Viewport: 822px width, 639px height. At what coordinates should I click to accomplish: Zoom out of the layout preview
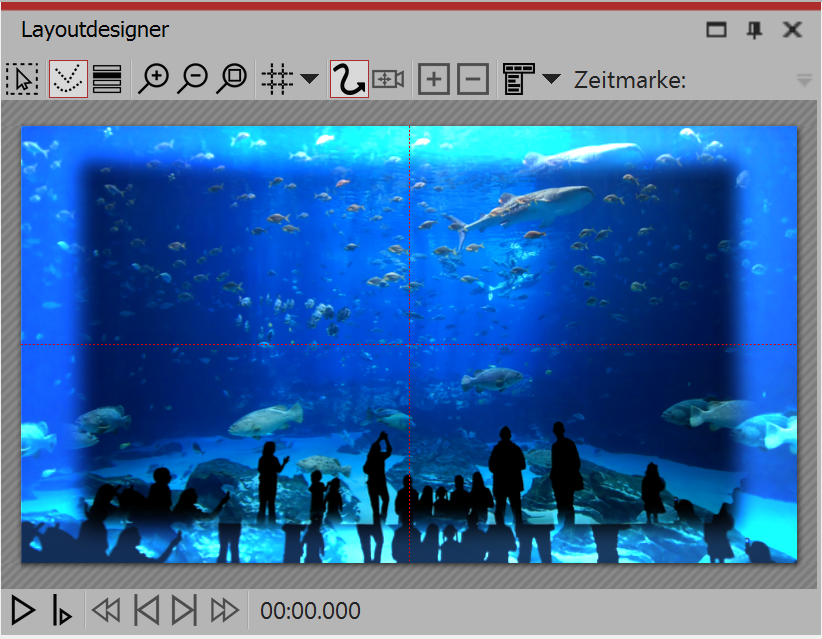[x=192, y=79]
